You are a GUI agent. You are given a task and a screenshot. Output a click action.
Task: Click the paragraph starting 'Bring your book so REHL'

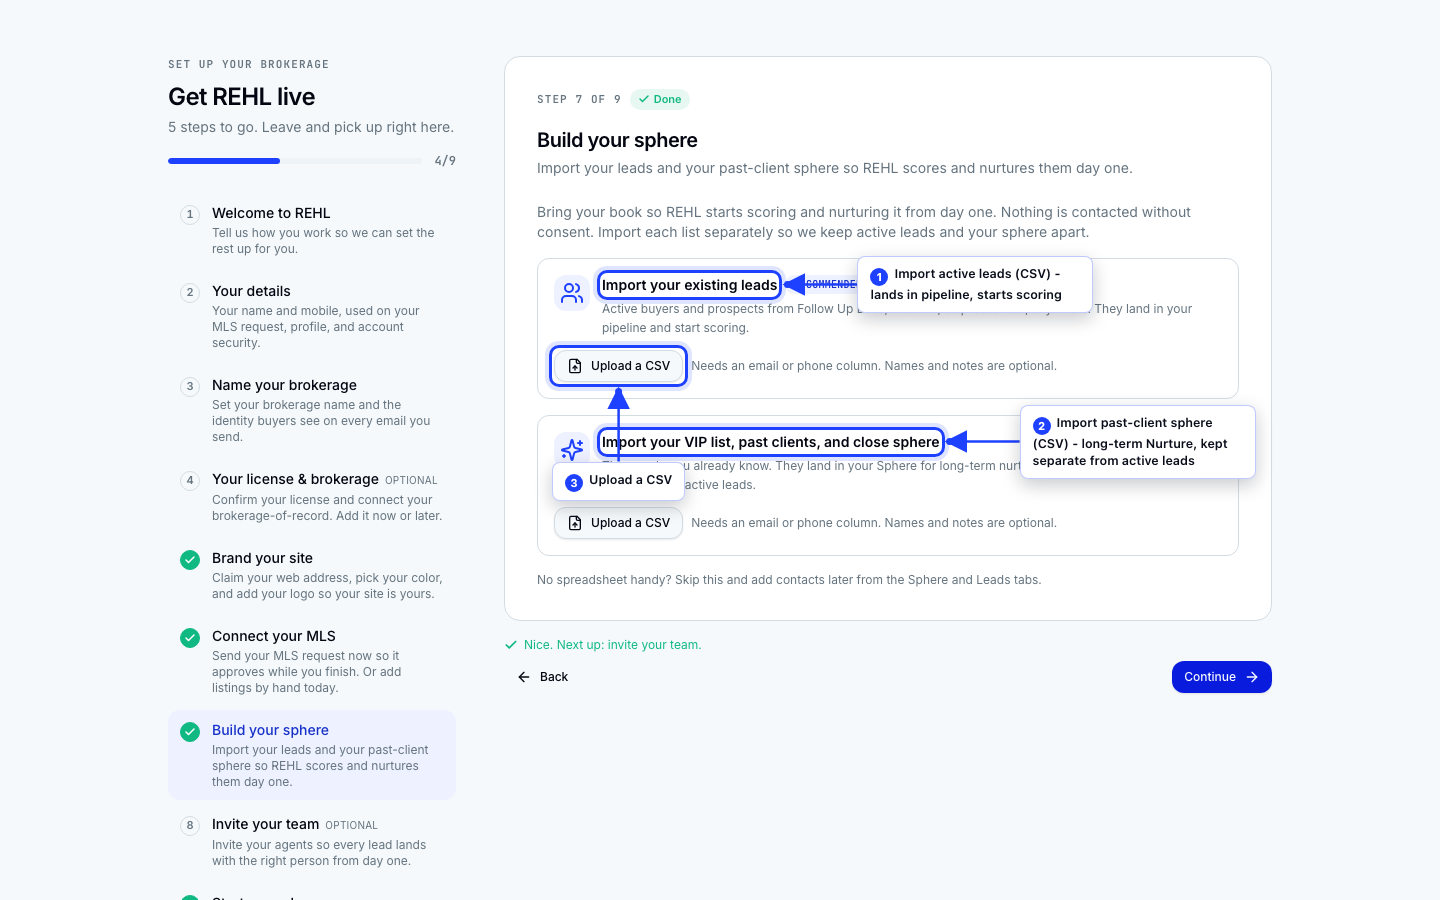(x=864, y=222)
